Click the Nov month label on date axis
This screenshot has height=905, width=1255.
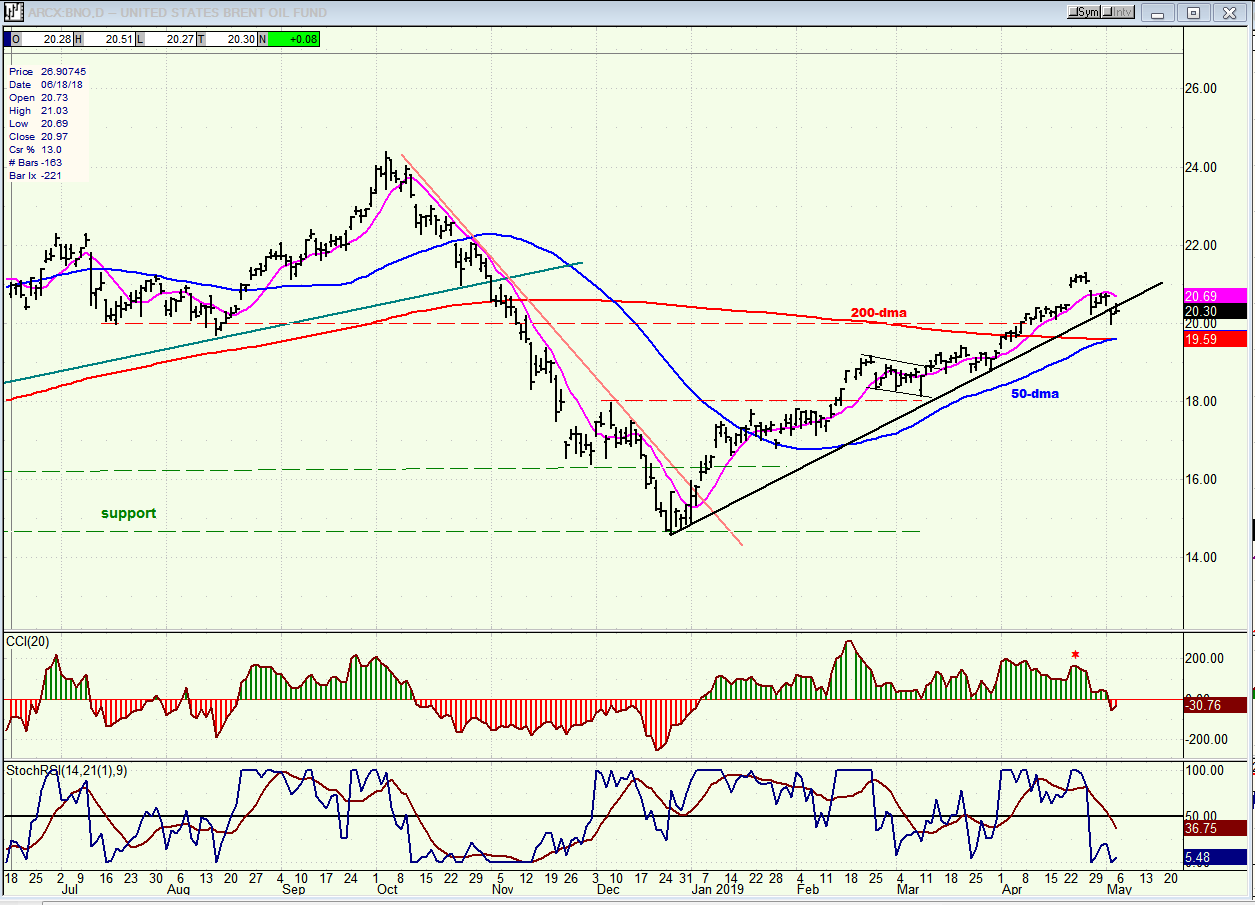tap(503, 888)
